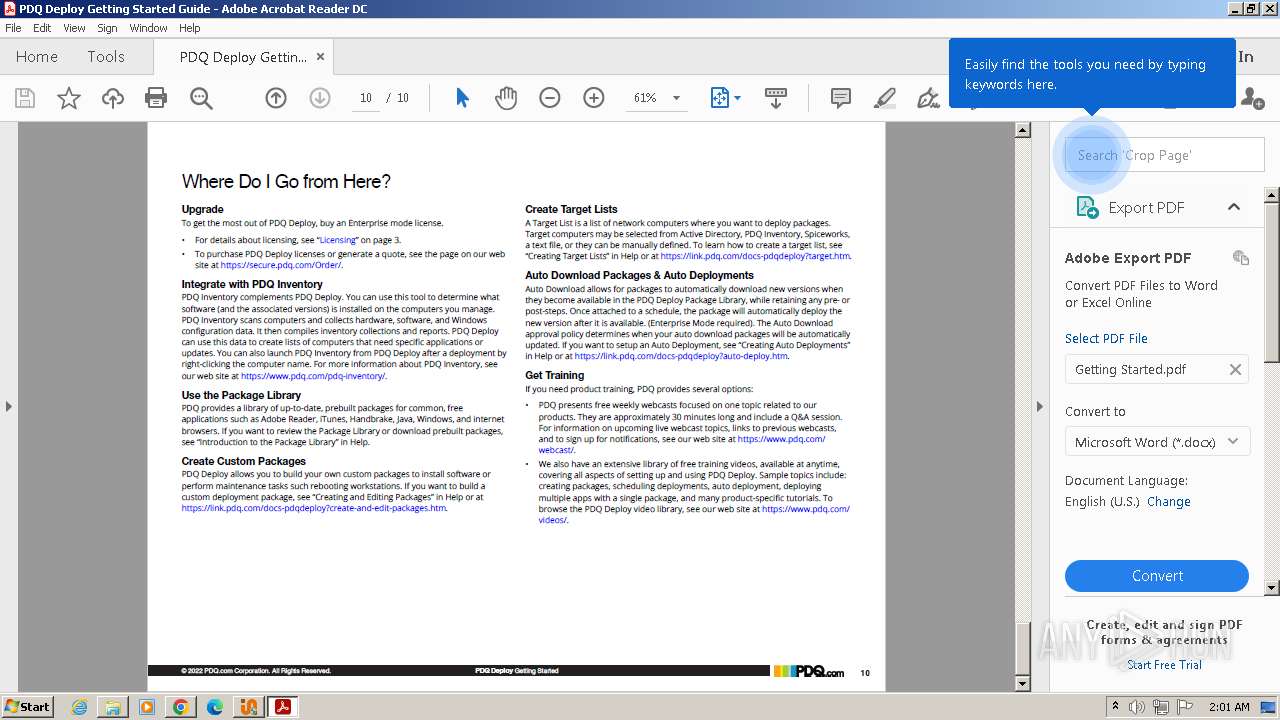Open the Windows Start menu
This screenshot has height=720, width=1280.
28,706
